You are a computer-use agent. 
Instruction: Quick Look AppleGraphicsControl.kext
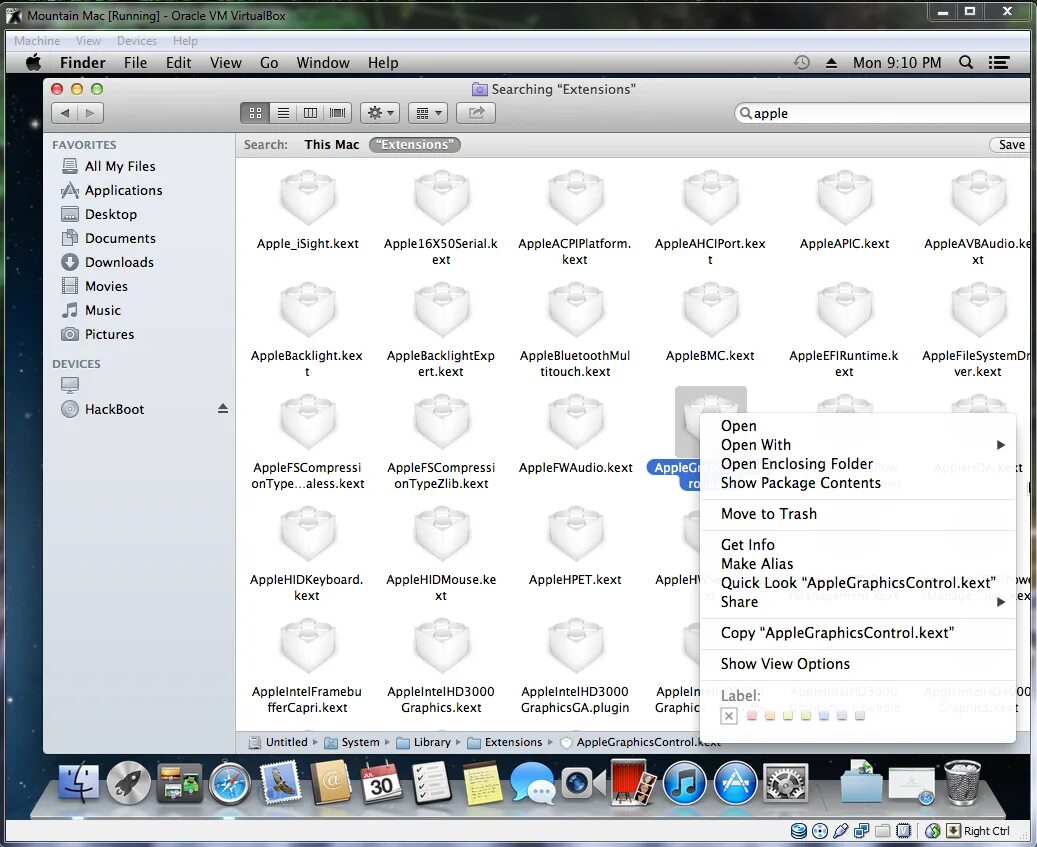pos(857,583)
